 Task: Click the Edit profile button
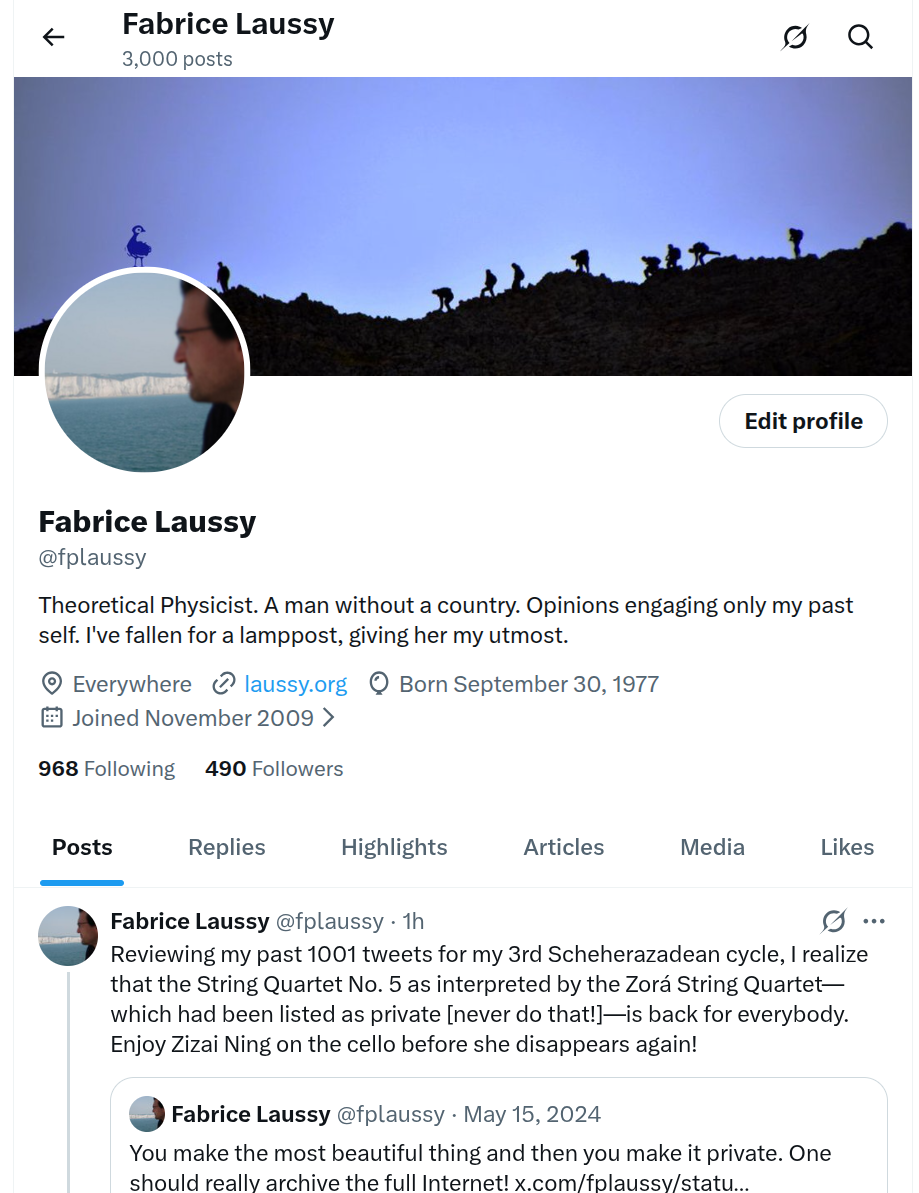point(803,421)
